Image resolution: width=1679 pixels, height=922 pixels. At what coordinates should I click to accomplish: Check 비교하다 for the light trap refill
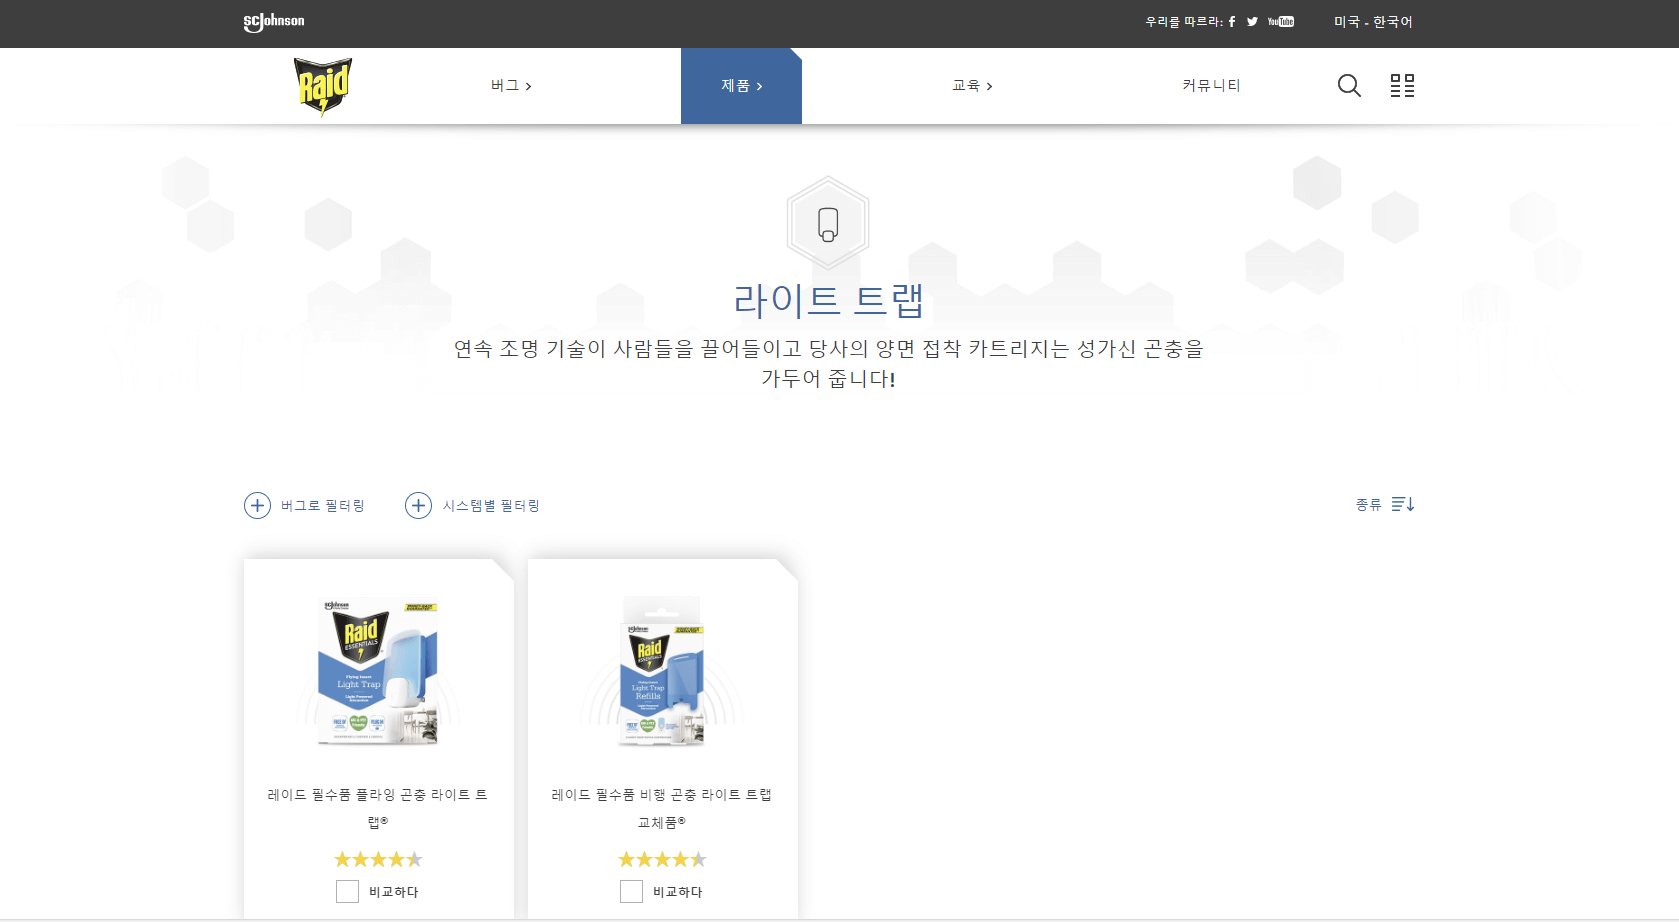coord(631,891)
